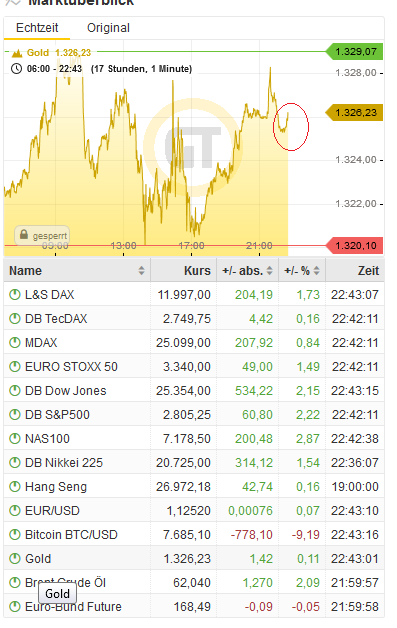
Task: Click the Bitcoin percent value -9,19
Action: coord(305,535)
